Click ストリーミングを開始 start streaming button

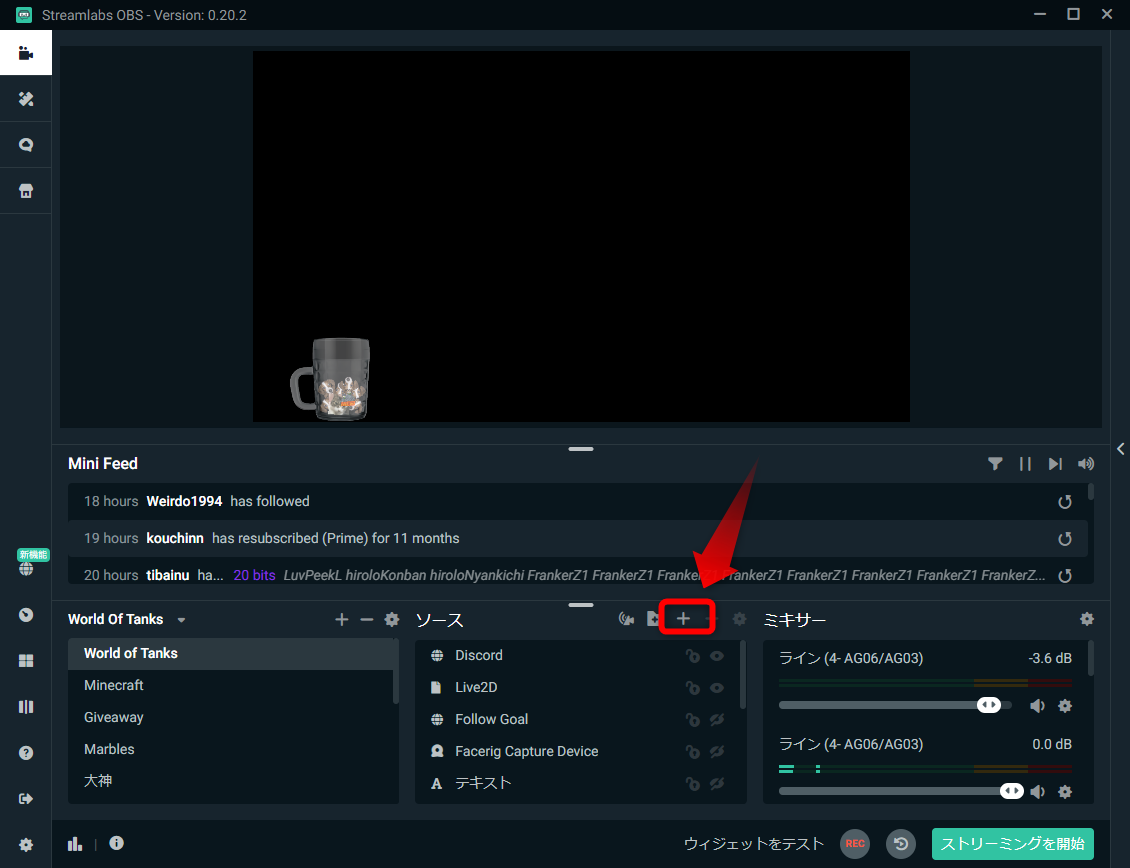coord(1013,843)
